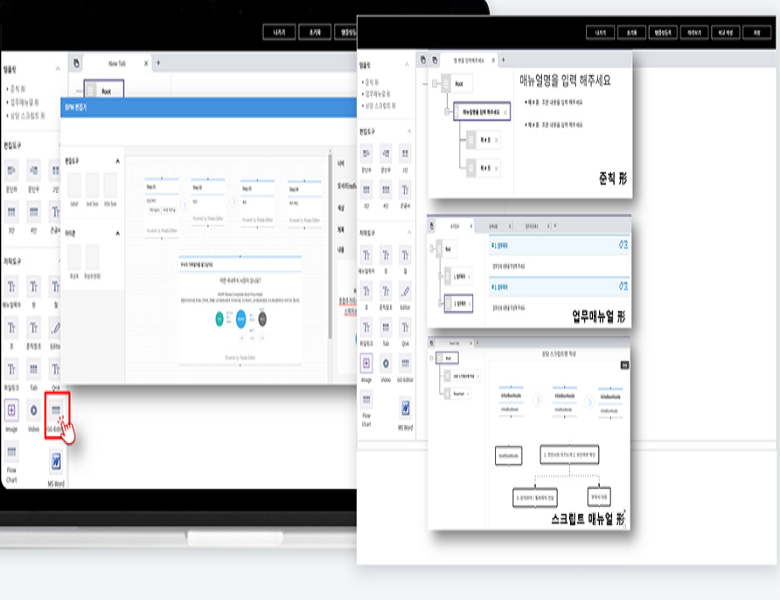Viewport: 780px width, 600px height.
Task: Add a new tab with plus button
Action: pos(158,63)
